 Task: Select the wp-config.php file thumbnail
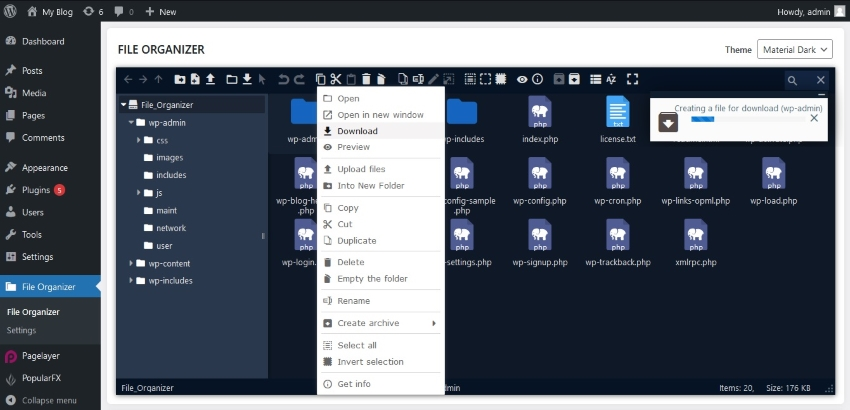click(x=540, y=174)
